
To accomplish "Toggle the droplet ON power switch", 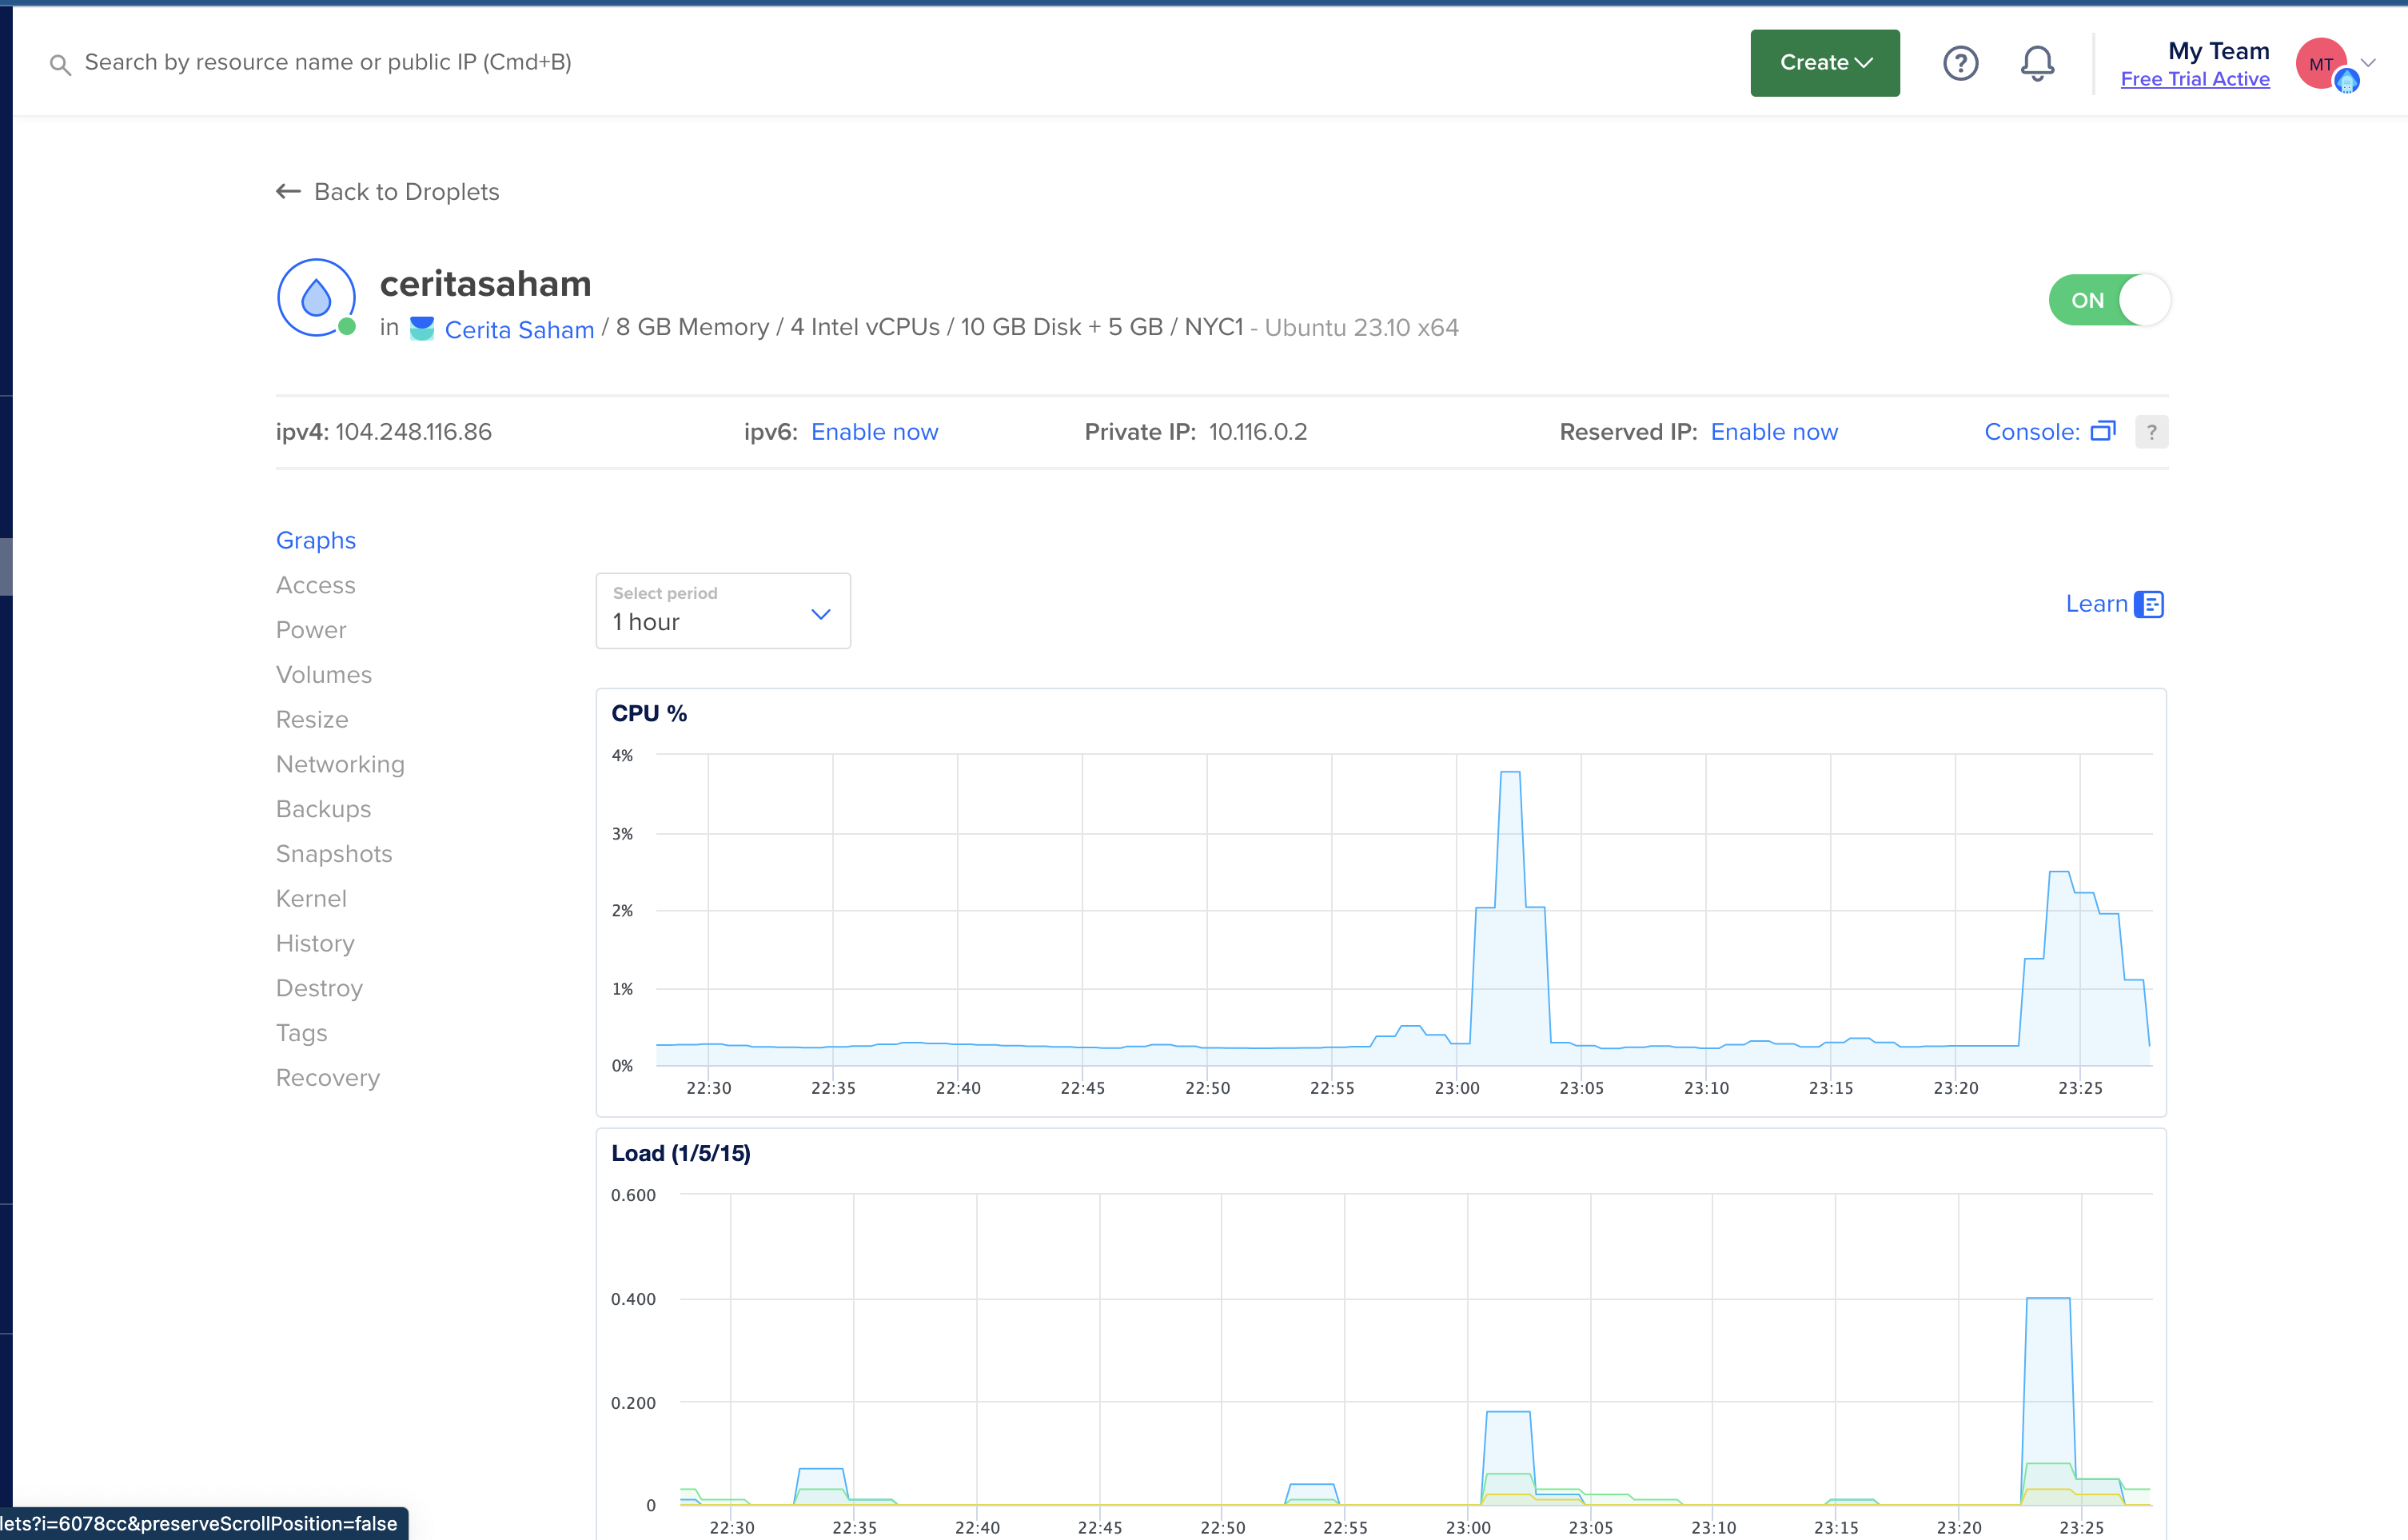I will [2109, 300].
